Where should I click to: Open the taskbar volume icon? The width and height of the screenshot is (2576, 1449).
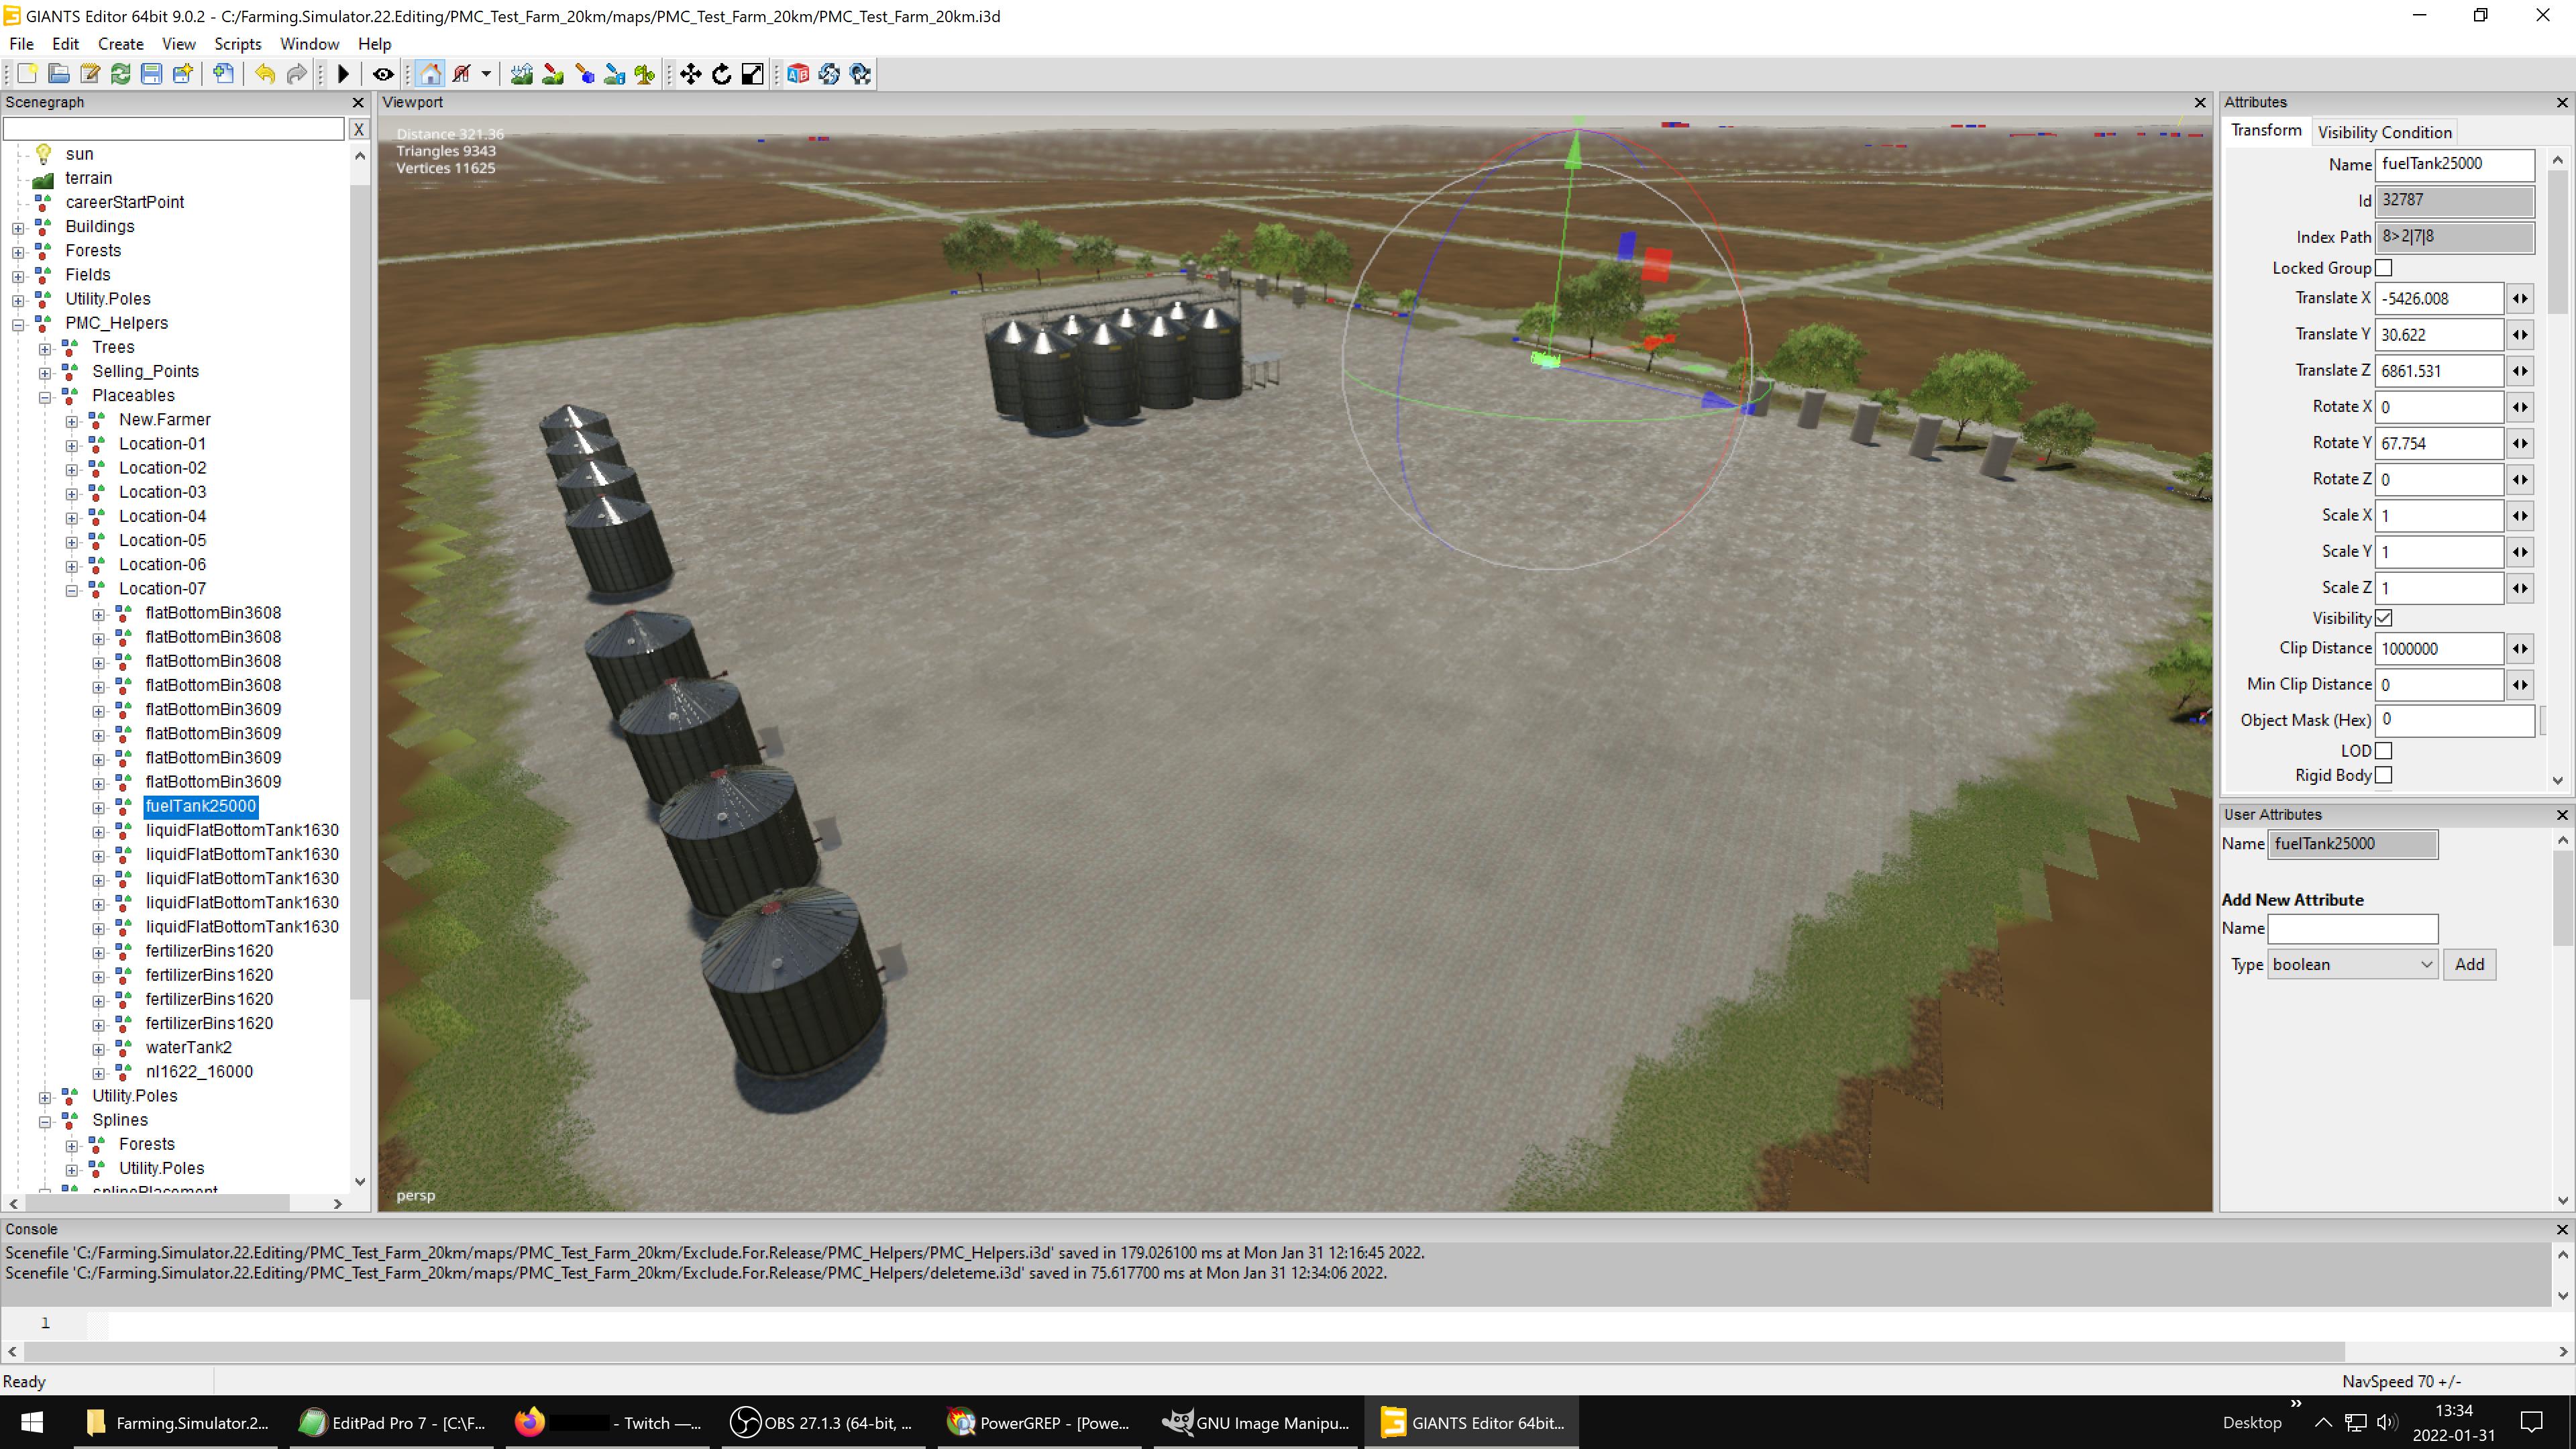click(x=2388, y=1423)
